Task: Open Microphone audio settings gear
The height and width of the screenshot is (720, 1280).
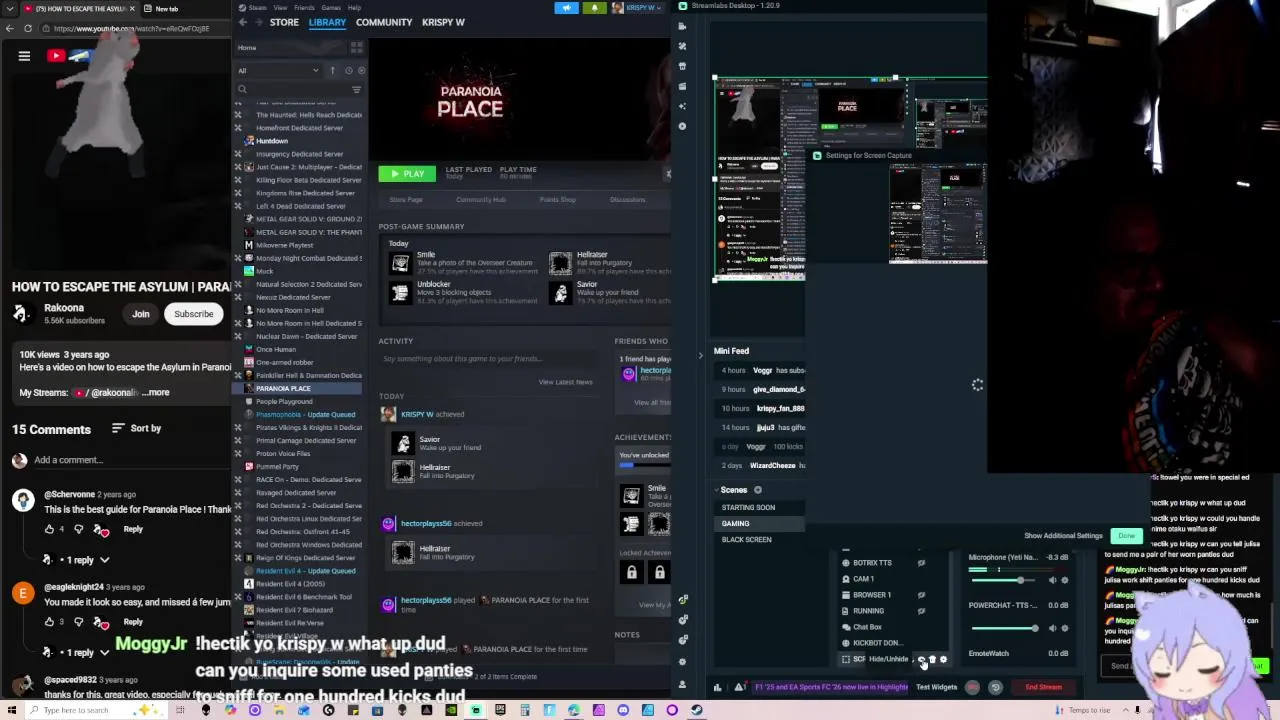Action: [1064, 580]
